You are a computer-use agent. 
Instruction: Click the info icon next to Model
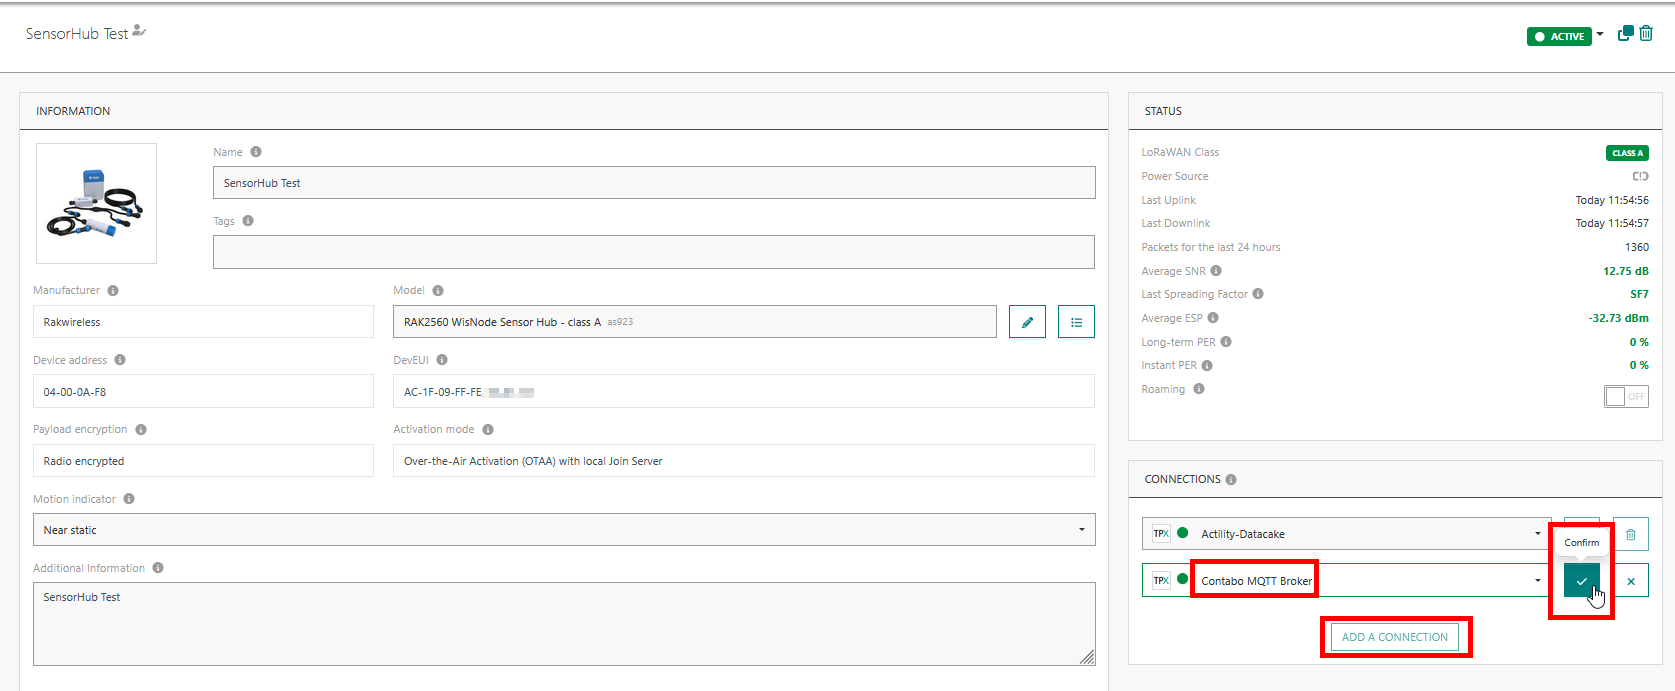click(438, 291)
